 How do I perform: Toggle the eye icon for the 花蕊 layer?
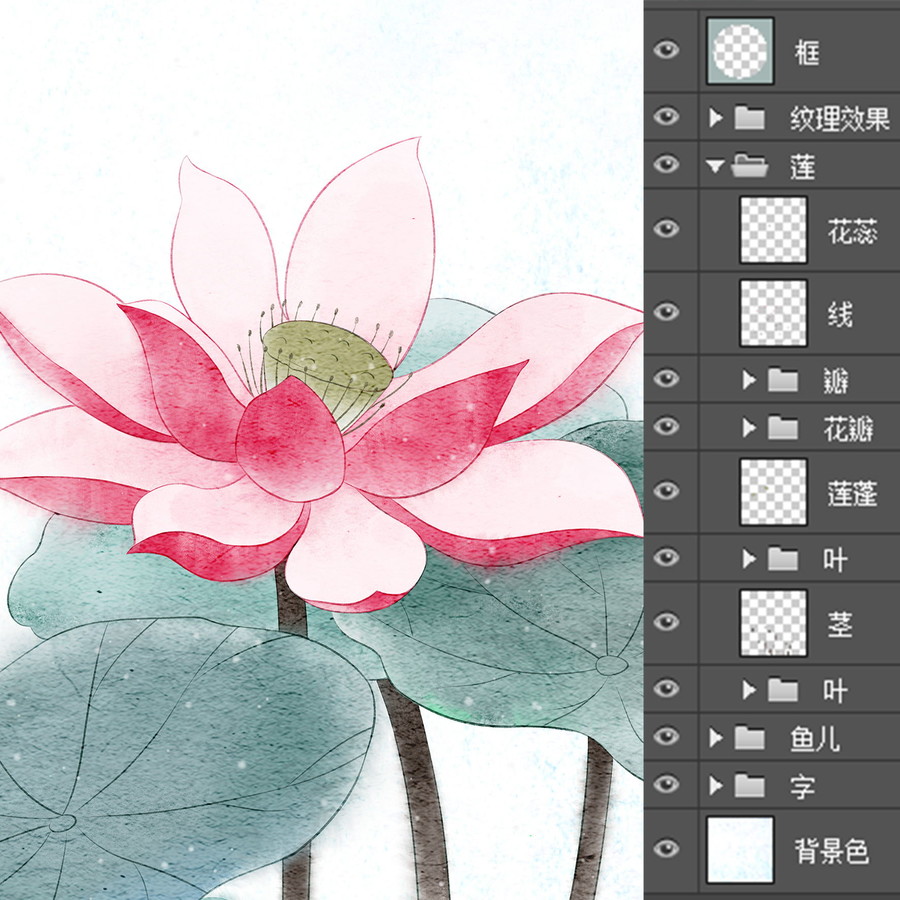pos(666,229)
